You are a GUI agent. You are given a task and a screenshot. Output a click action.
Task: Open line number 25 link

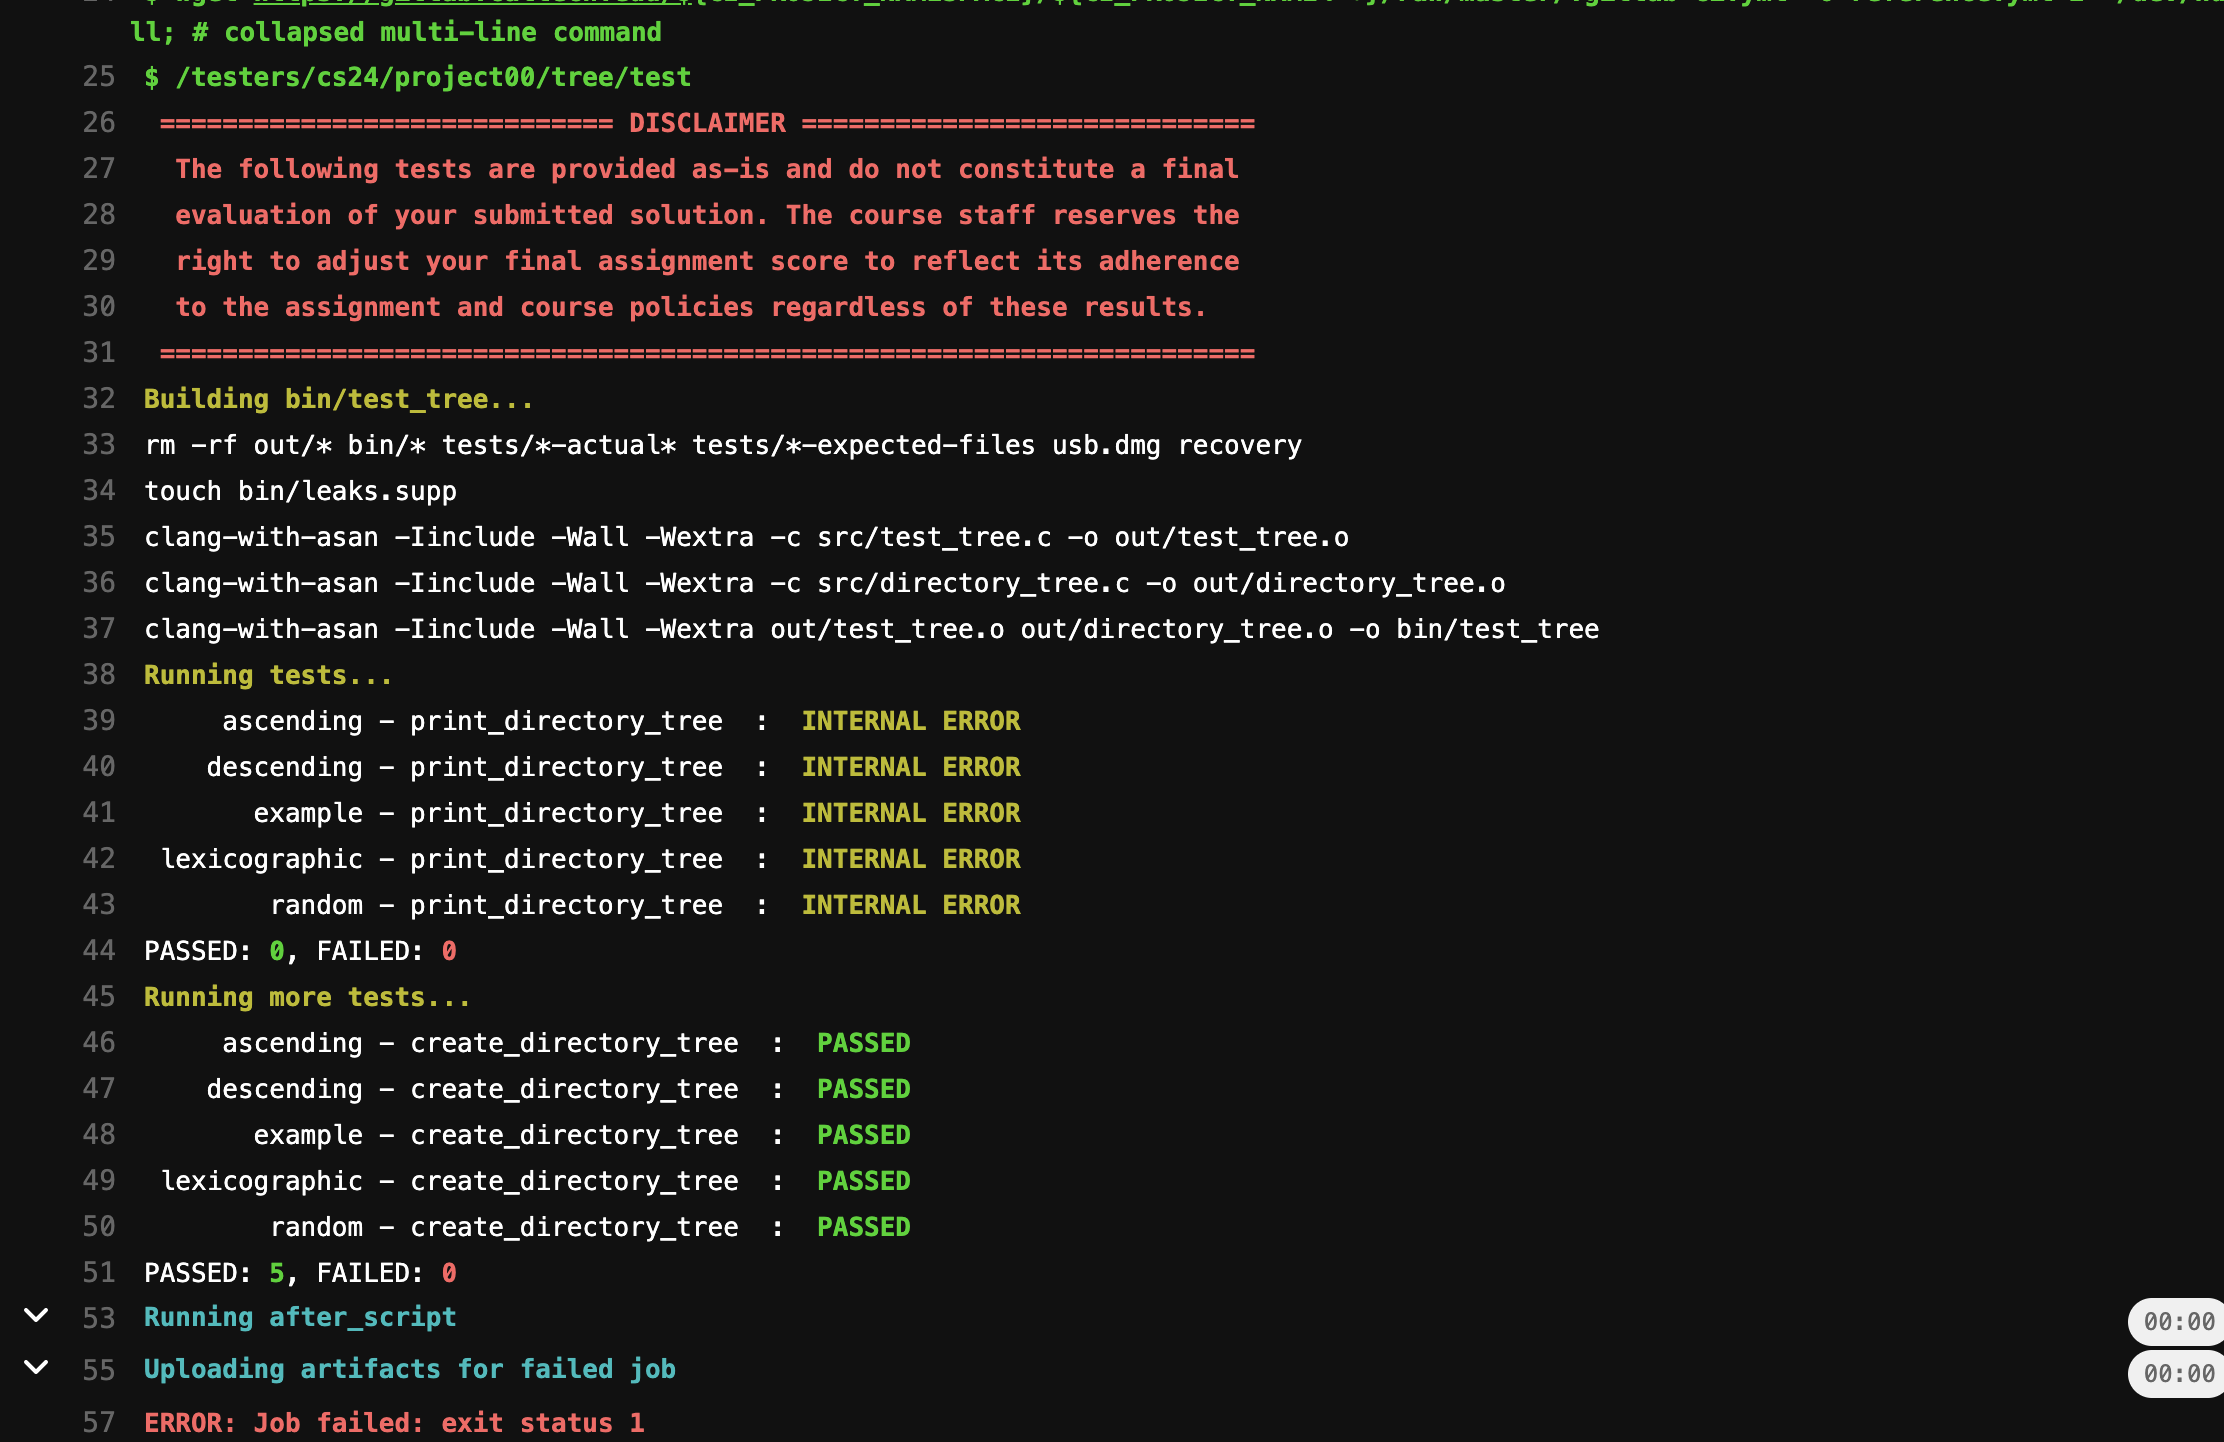[x=99, y=77]
